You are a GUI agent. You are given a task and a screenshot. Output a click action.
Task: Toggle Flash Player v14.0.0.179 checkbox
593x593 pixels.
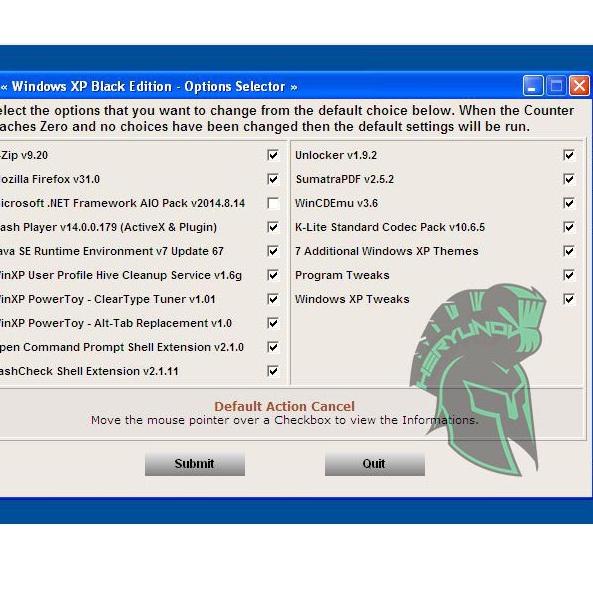[x=273, y=227]
